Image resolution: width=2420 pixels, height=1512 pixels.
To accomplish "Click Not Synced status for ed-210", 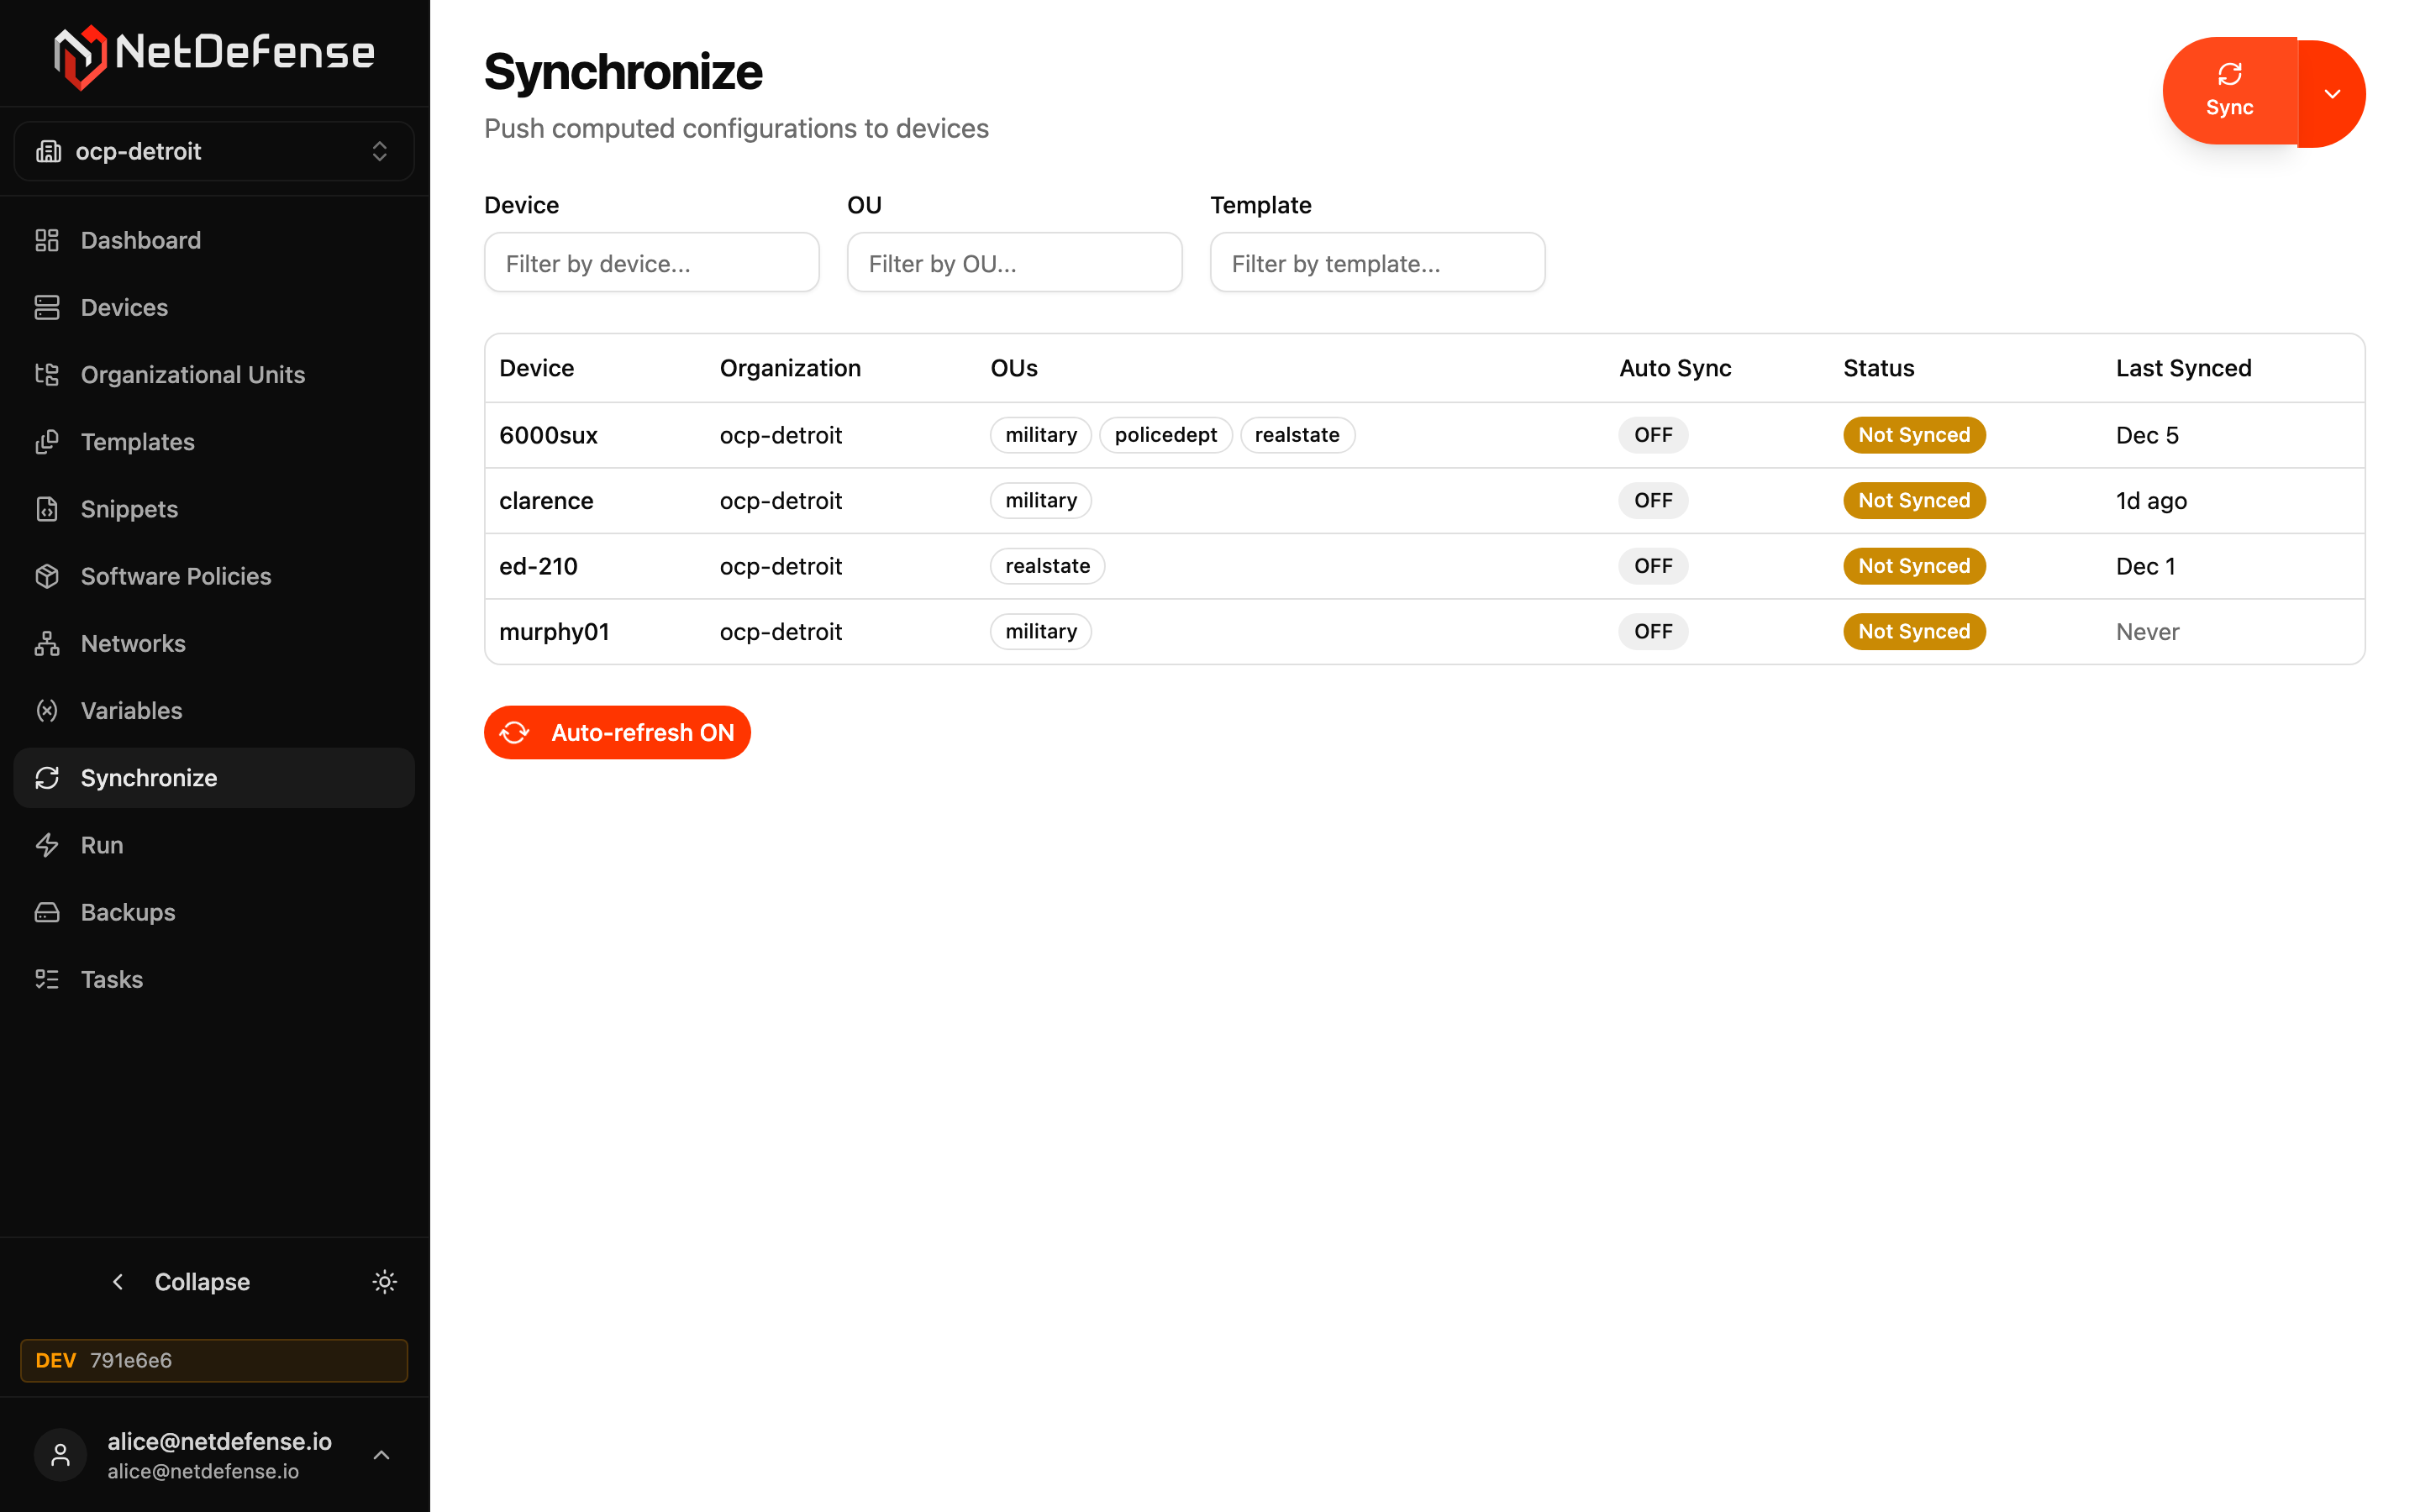I will coord(1914,566).
